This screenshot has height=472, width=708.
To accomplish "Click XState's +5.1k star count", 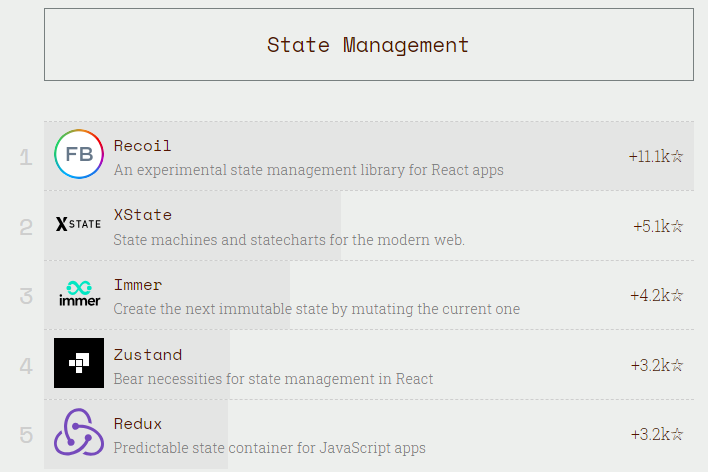I will pos(658,226).
